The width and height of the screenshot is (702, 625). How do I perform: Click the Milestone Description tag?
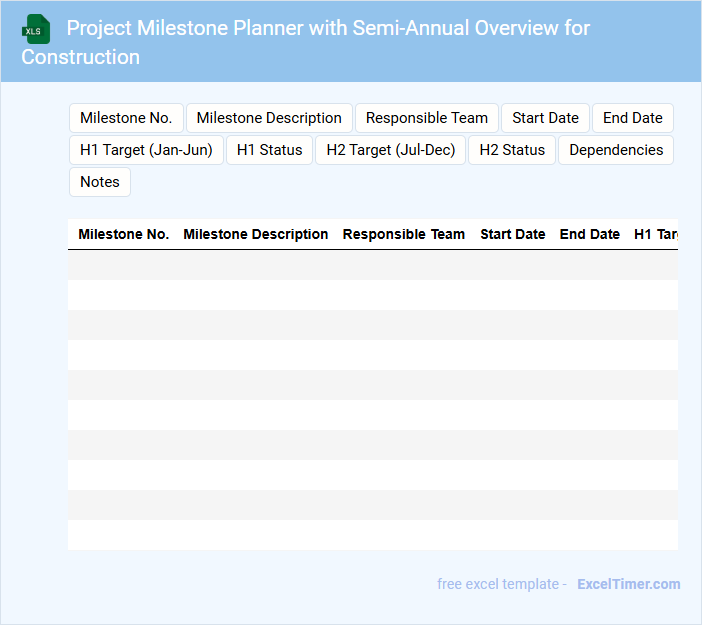tap(269, 118)
